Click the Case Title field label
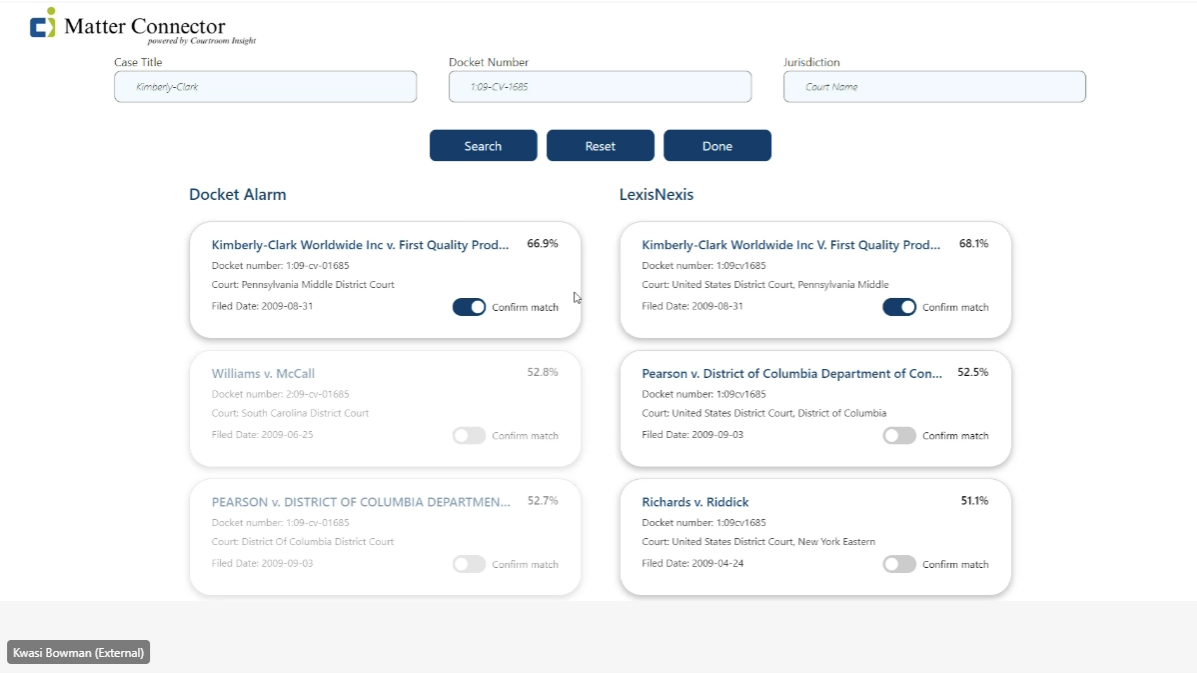Image resolution: width=1197 pixels, height=673 pixels. point(138,62)
